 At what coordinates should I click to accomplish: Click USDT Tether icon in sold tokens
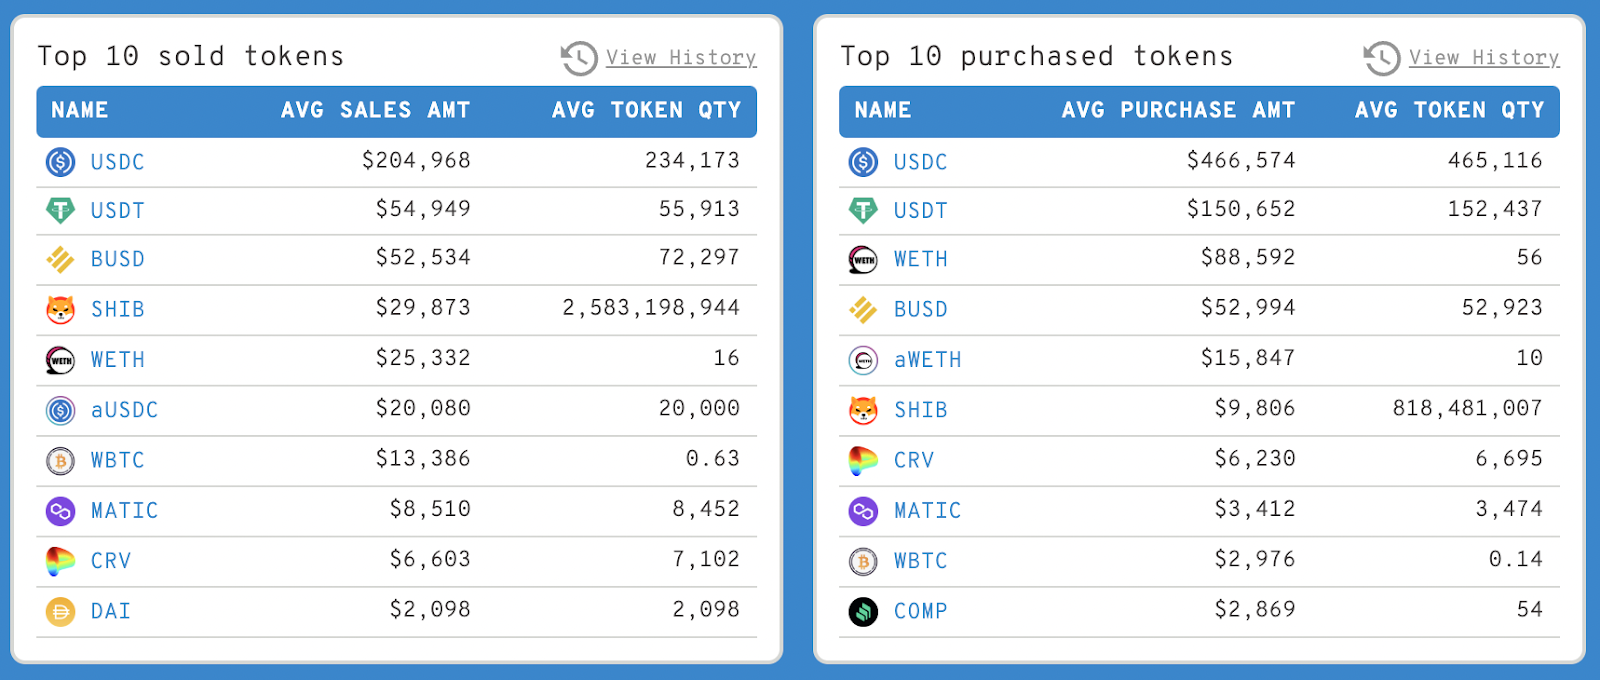point(61,210)
